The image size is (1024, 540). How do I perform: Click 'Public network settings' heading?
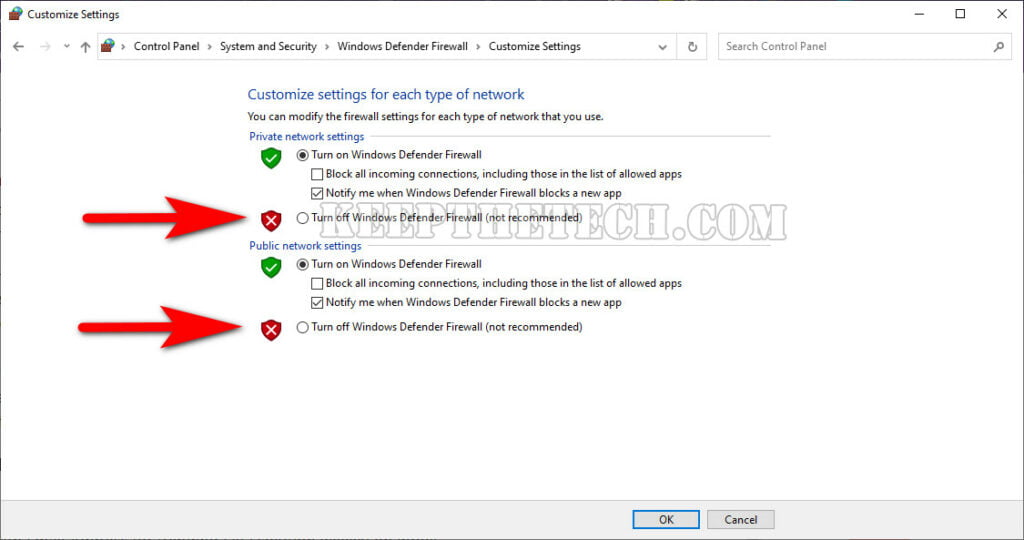pyautogui.click(x=305, y=246)
